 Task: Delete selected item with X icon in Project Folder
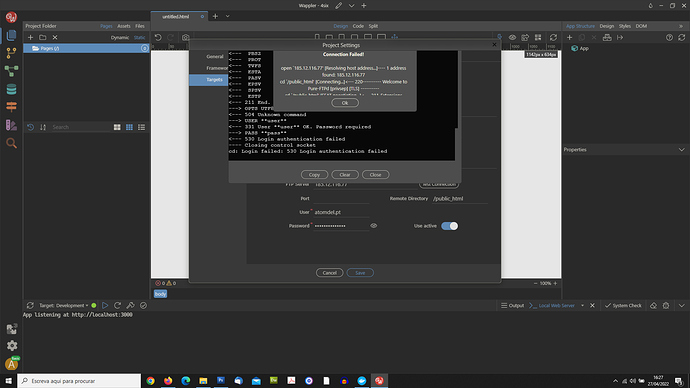(x=55, y=37)
